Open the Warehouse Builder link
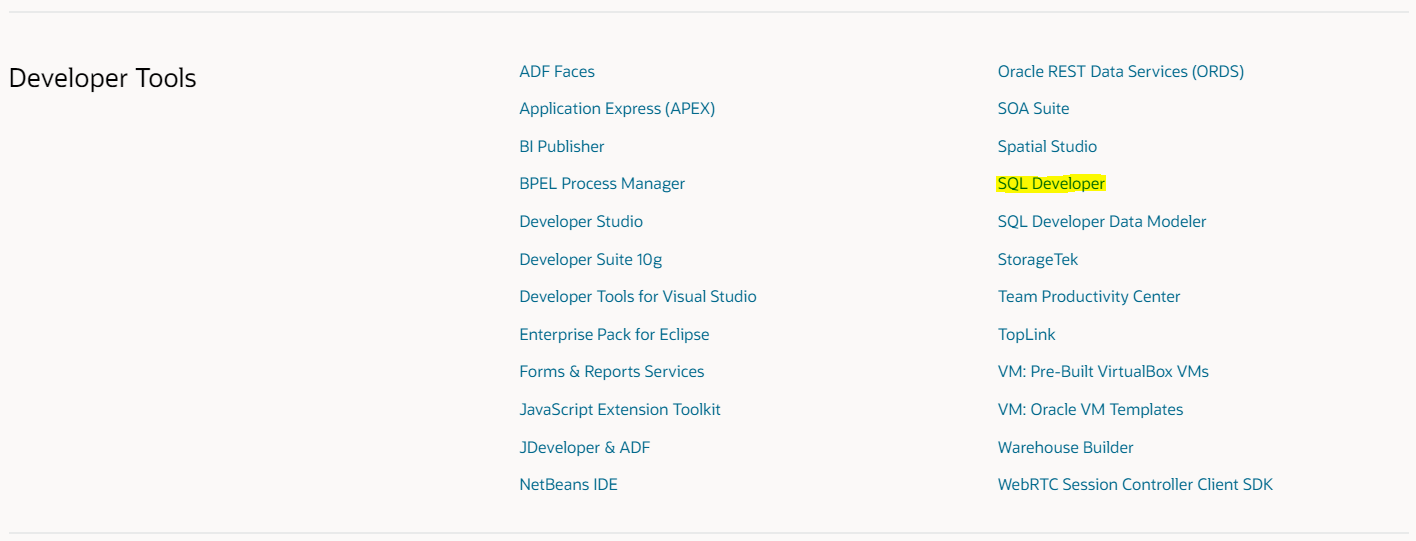 [x=1066, y=447]
